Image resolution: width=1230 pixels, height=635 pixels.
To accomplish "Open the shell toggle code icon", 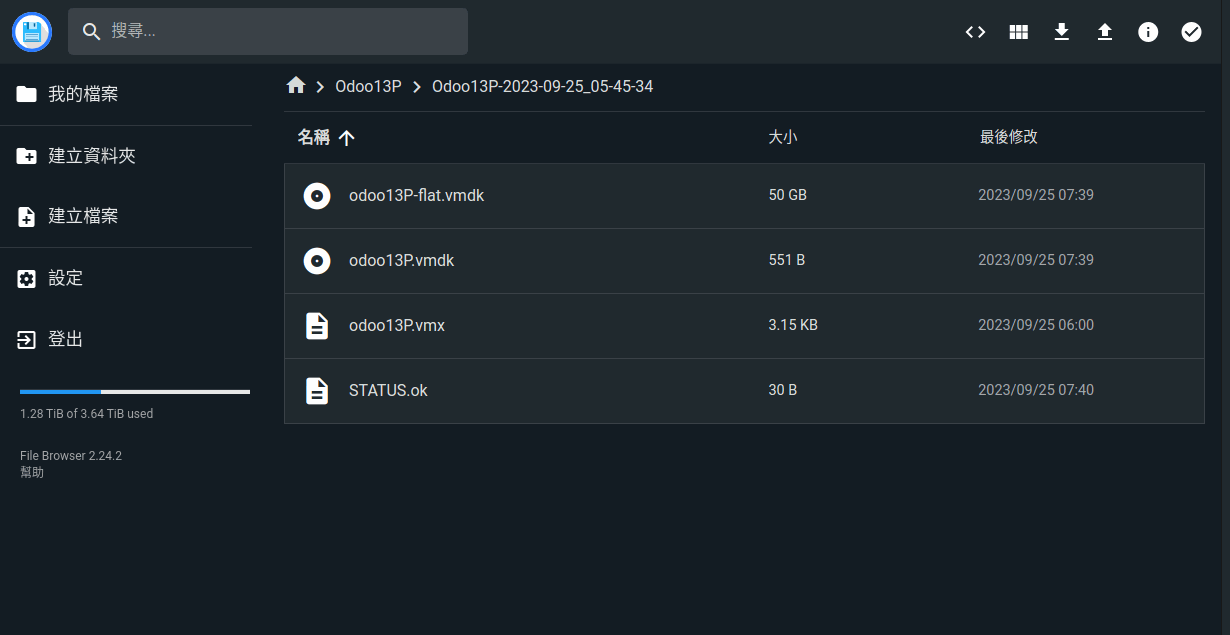I will 975,32.
